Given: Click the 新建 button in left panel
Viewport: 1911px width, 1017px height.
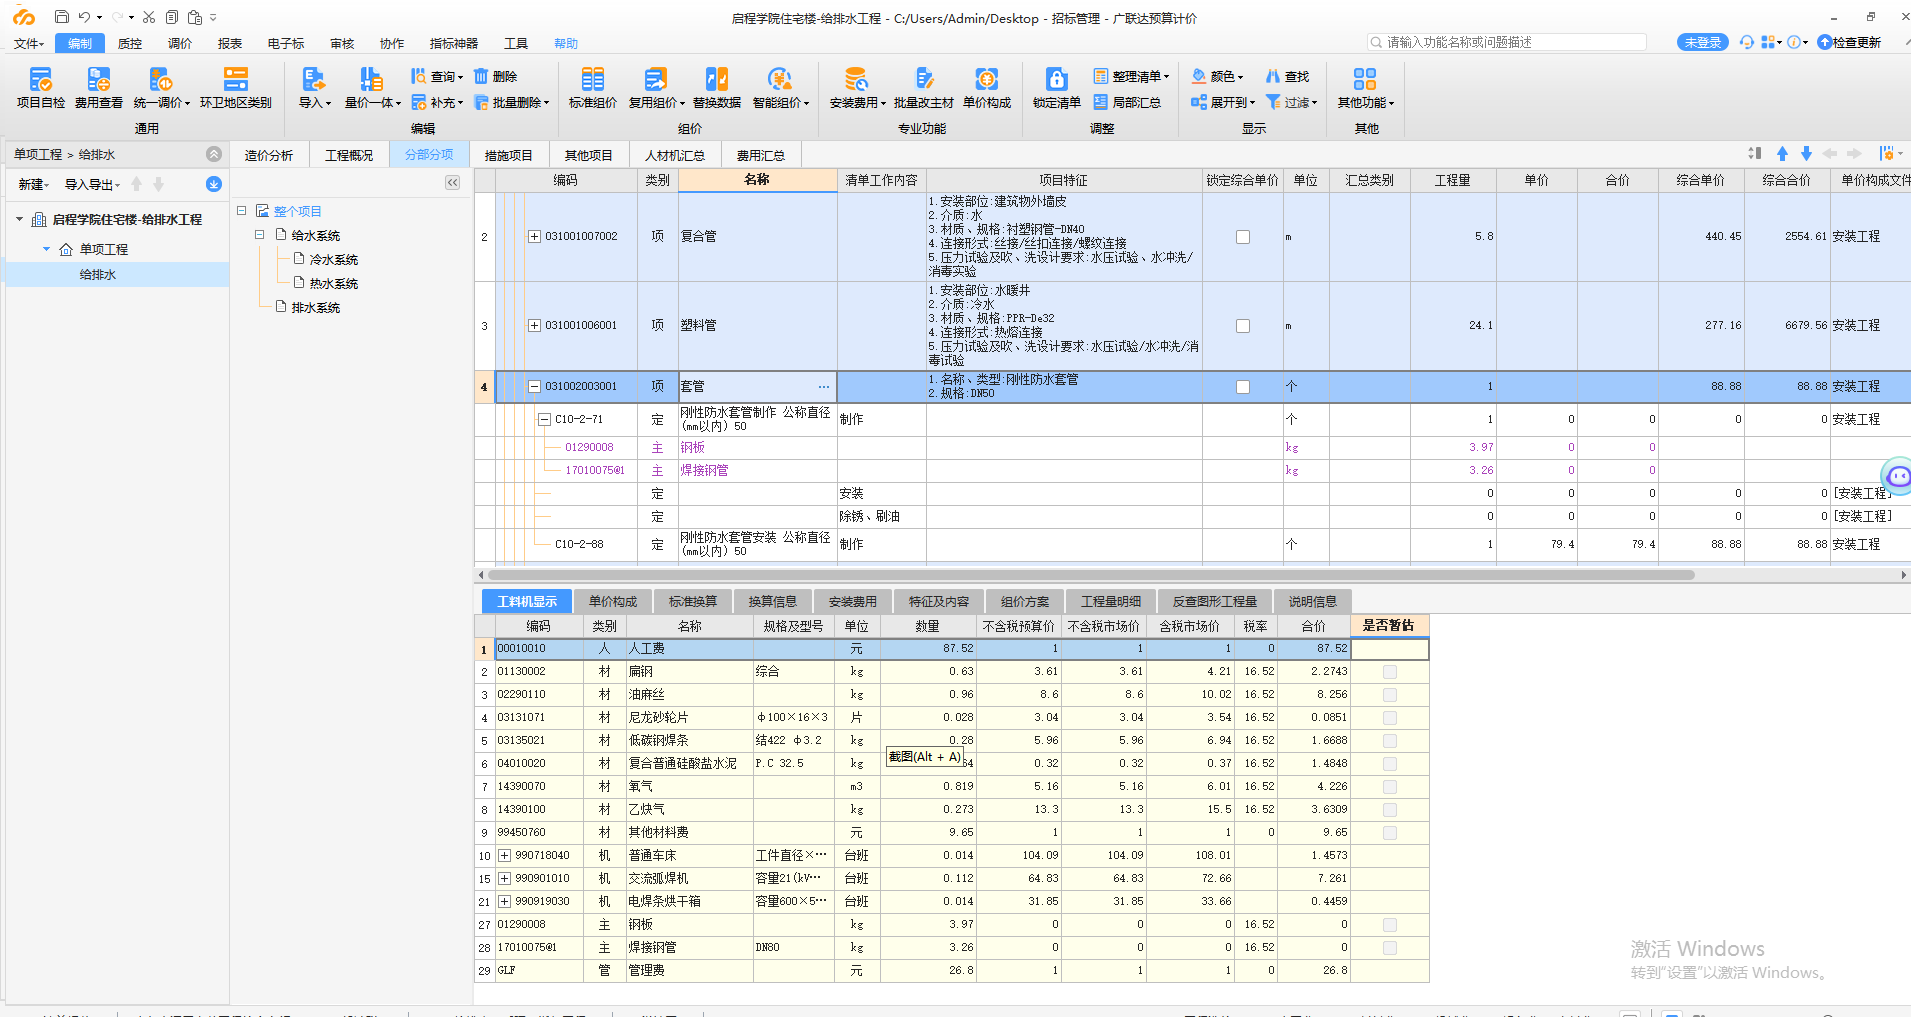Looking at the screenshot, I should [33, 184].
